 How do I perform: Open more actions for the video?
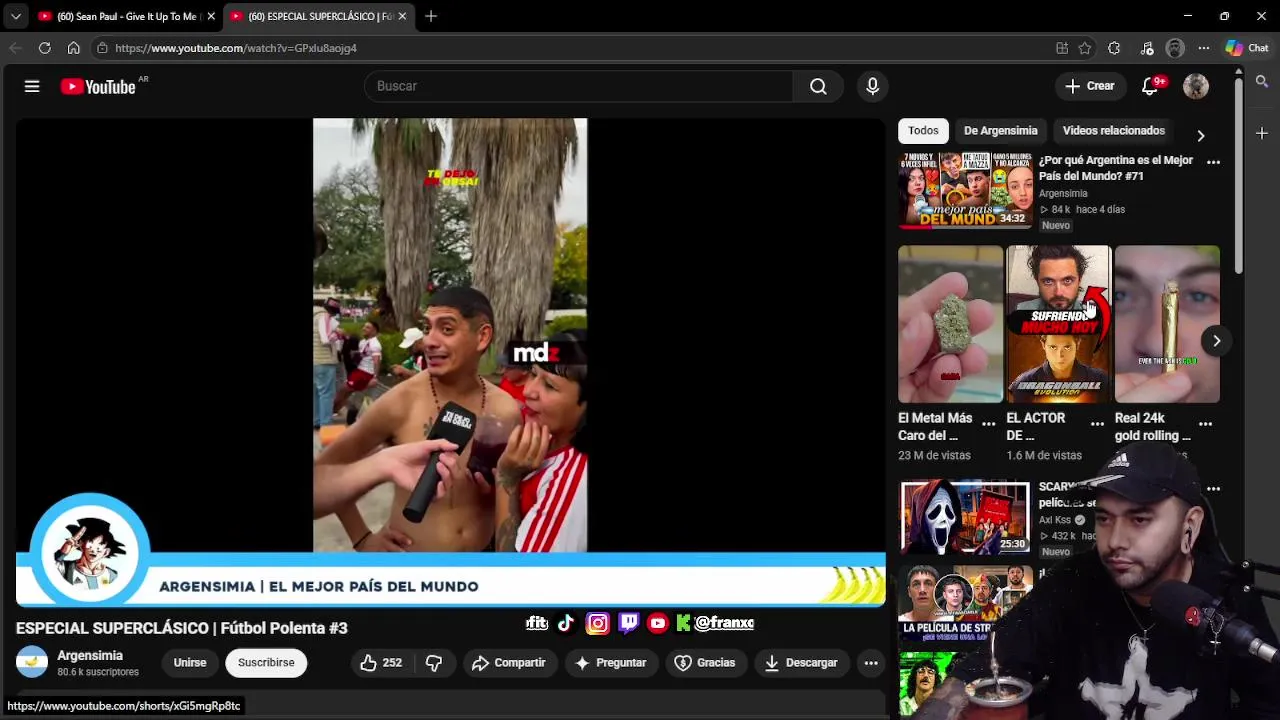point(871,663)
